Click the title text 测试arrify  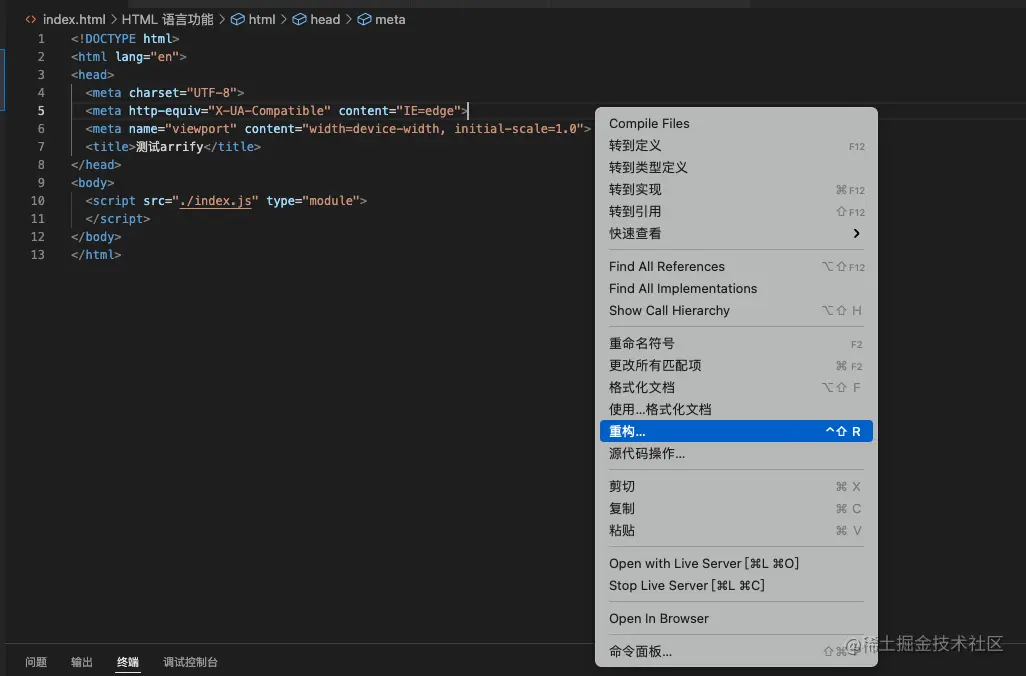169,147
